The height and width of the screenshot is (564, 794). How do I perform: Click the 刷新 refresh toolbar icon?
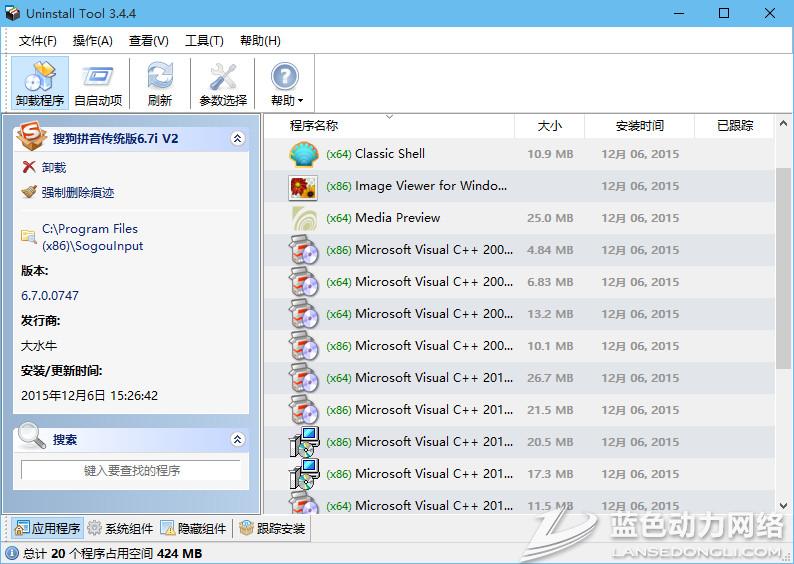tap(160, 77)
